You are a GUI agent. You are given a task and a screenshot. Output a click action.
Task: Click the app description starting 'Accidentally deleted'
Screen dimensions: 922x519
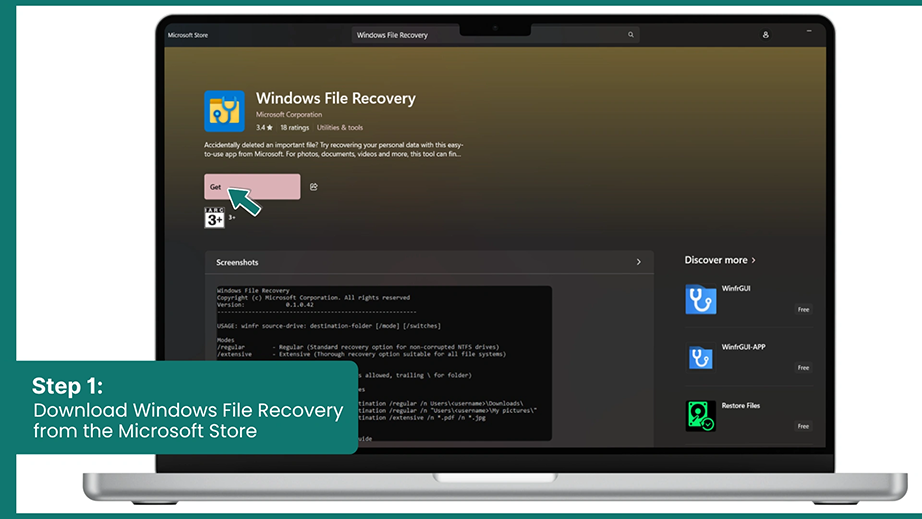(x=333, y=149)
